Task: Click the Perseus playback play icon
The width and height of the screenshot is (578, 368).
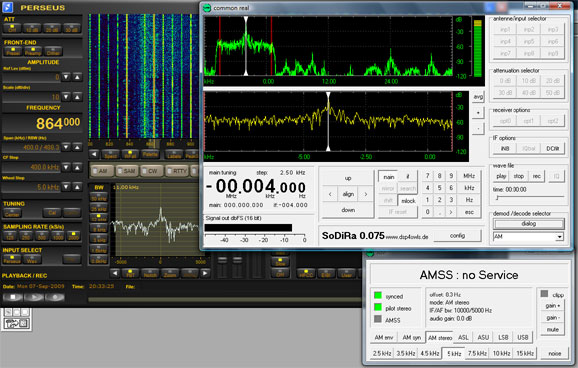Action: [34, 297]
